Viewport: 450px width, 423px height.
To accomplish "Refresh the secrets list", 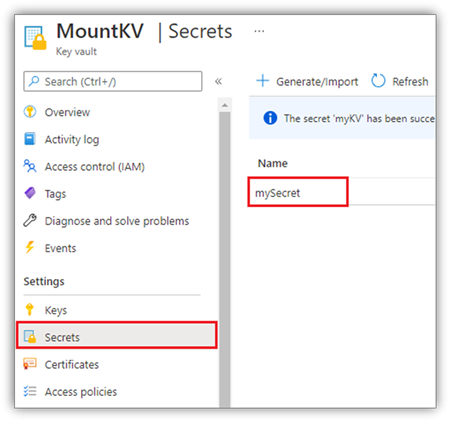I will tap(400, 81).
